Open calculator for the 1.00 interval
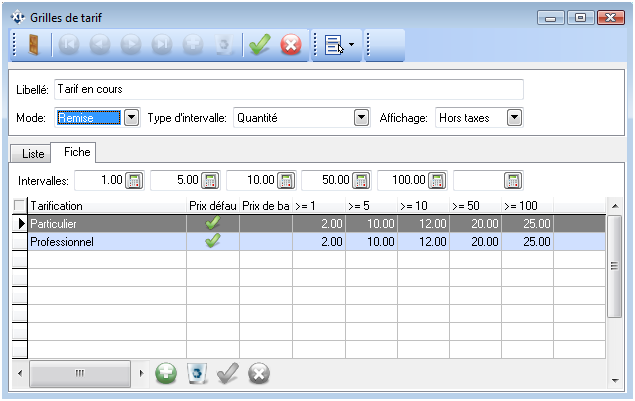This screenshot has width=635, height=401. pyautogui.click(x=135, y=181)
